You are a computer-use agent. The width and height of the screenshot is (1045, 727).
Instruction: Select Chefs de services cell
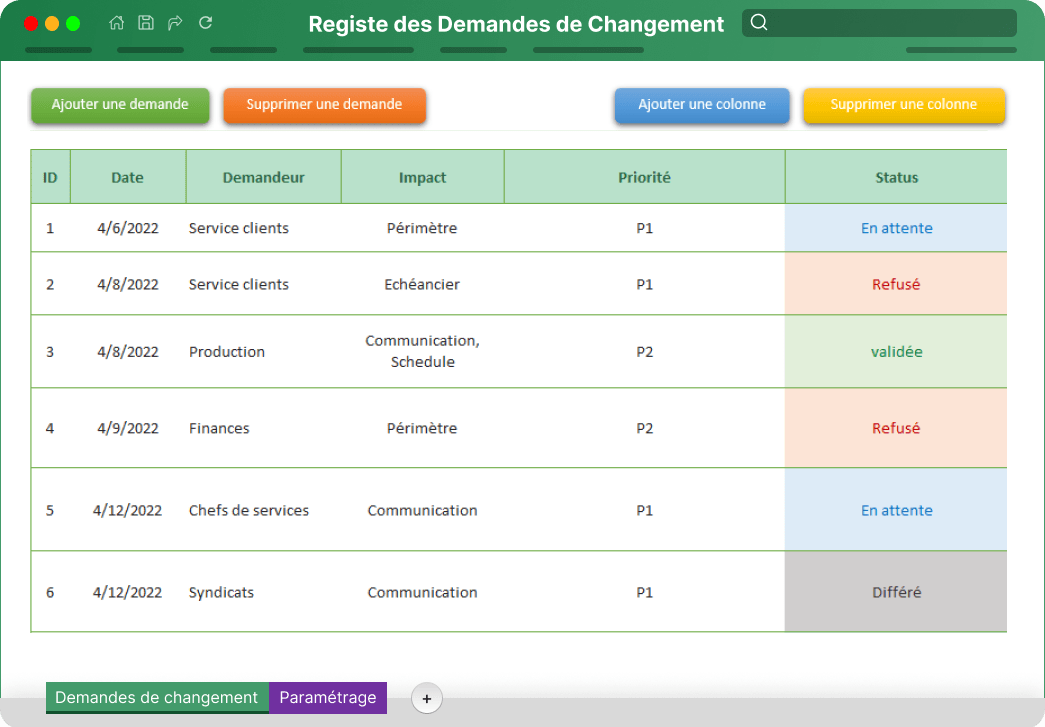tap(263, 510)
